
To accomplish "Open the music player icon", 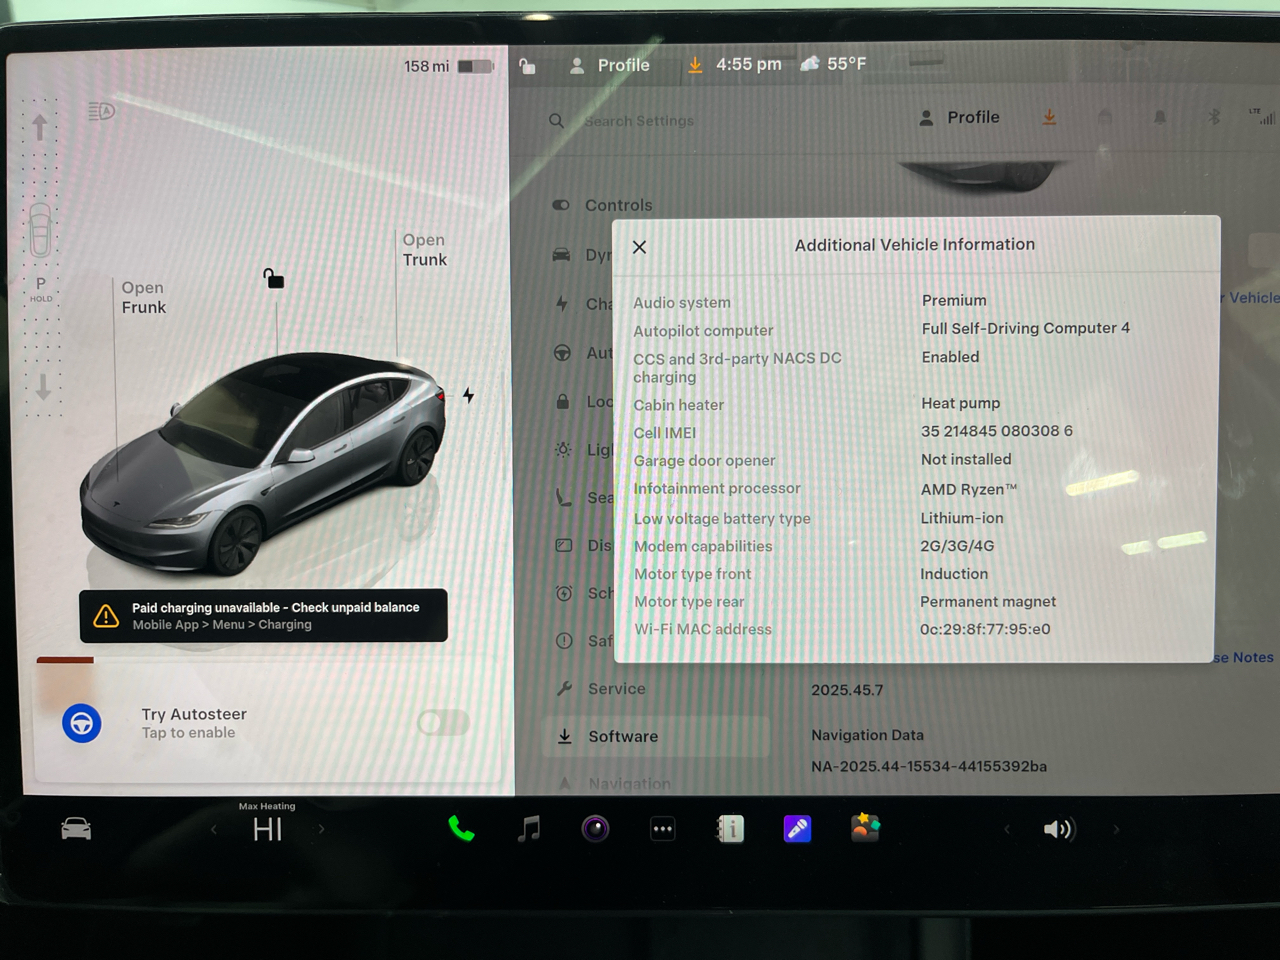I will [529, 829].
